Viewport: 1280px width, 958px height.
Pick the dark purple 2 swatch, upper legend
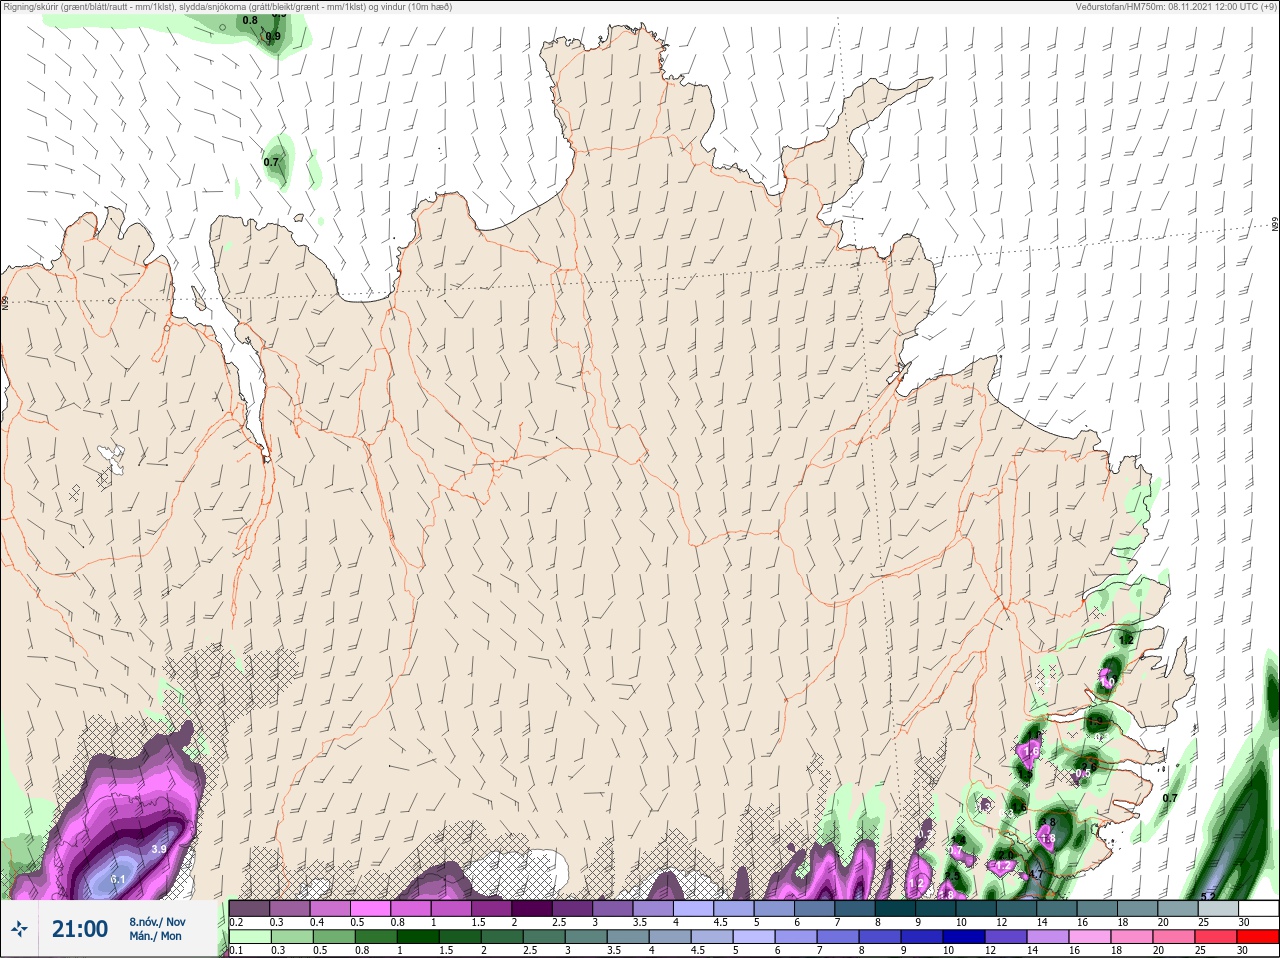(x=533, y=908)
